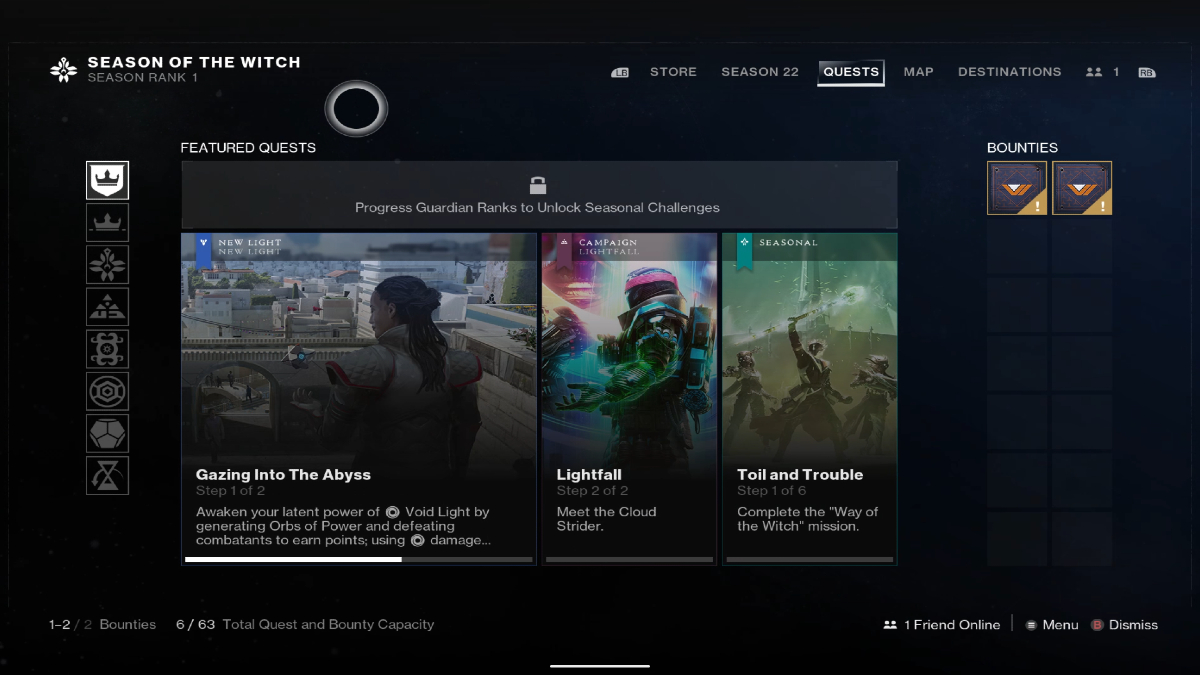
Task: Click the dodecahedron quest category icon
Action: (107, 433)
